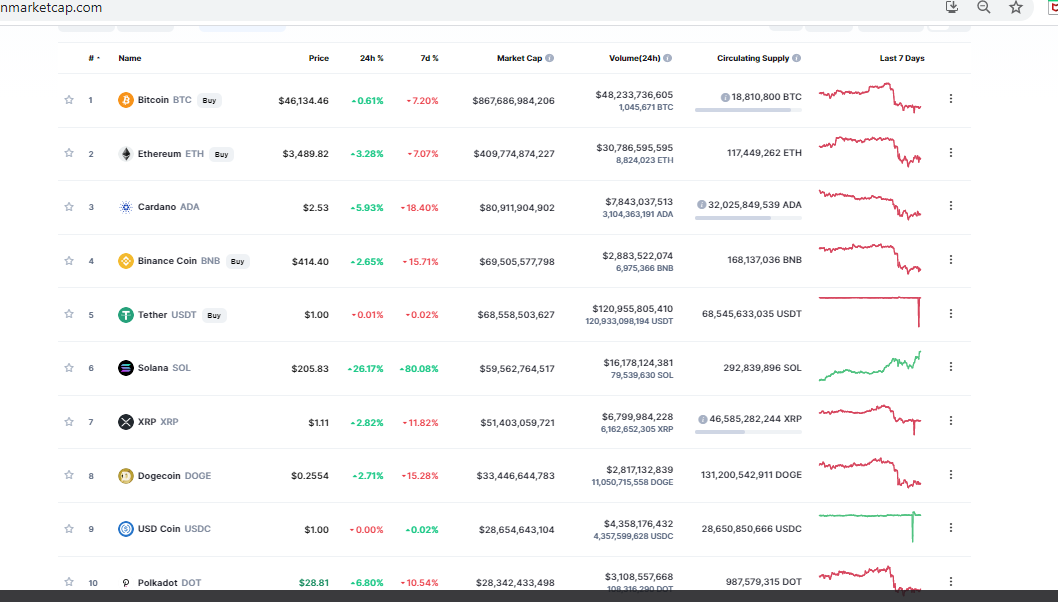This screenshot has height=602, width=1058.
Task: Sort by the 24h % column header
Action: click(371, 58)
